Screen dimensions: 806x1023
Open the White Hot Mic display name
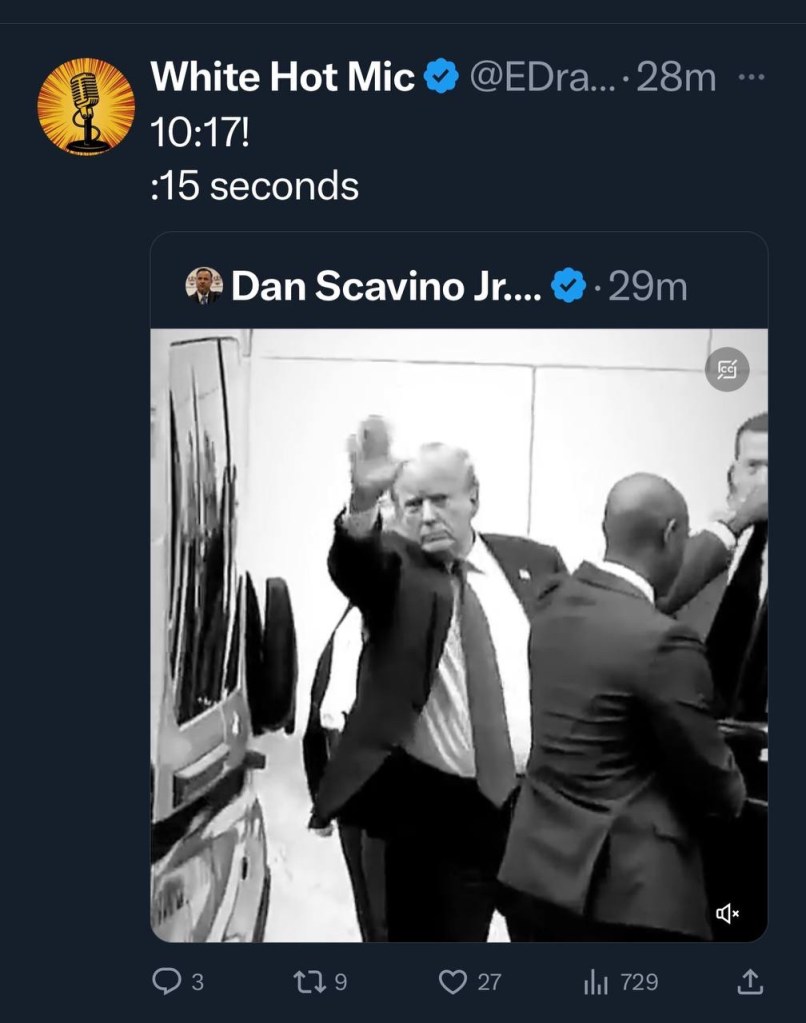[x=283, y=76]
